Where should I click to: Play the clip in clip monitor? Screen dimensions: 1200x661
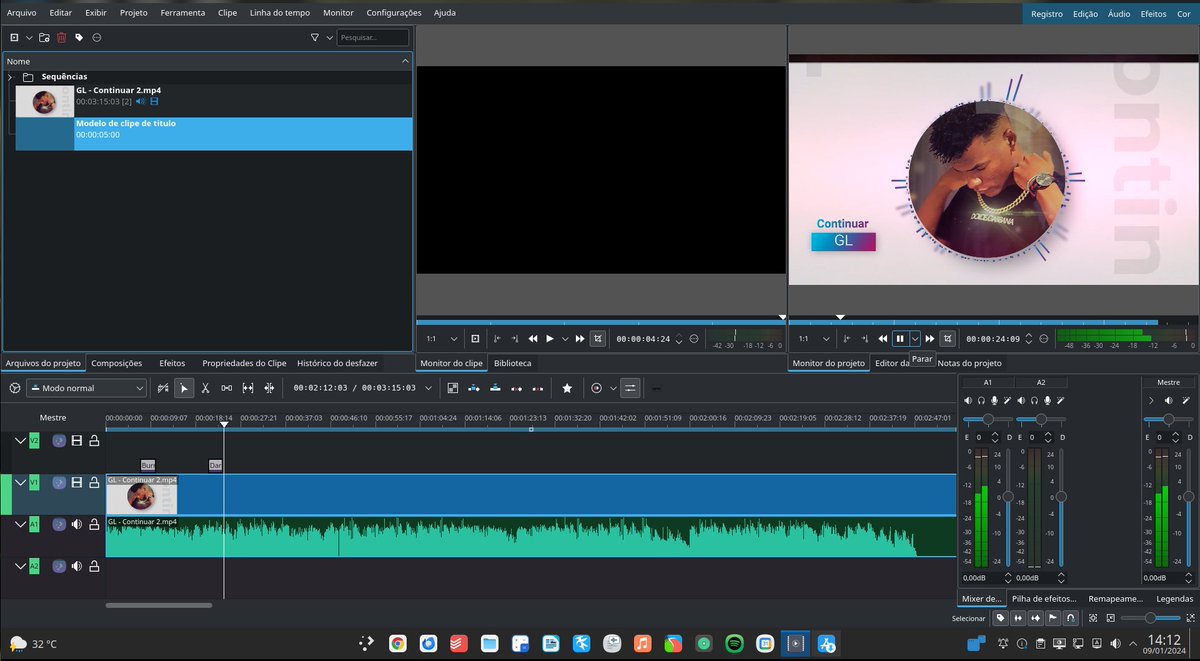(x=549, y=339)
